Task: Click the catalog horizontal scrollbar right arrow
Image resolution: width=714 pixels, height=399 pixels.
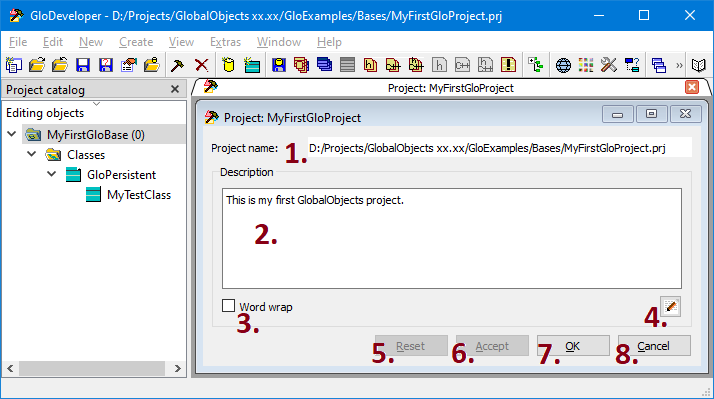Action: pos(178,368)
